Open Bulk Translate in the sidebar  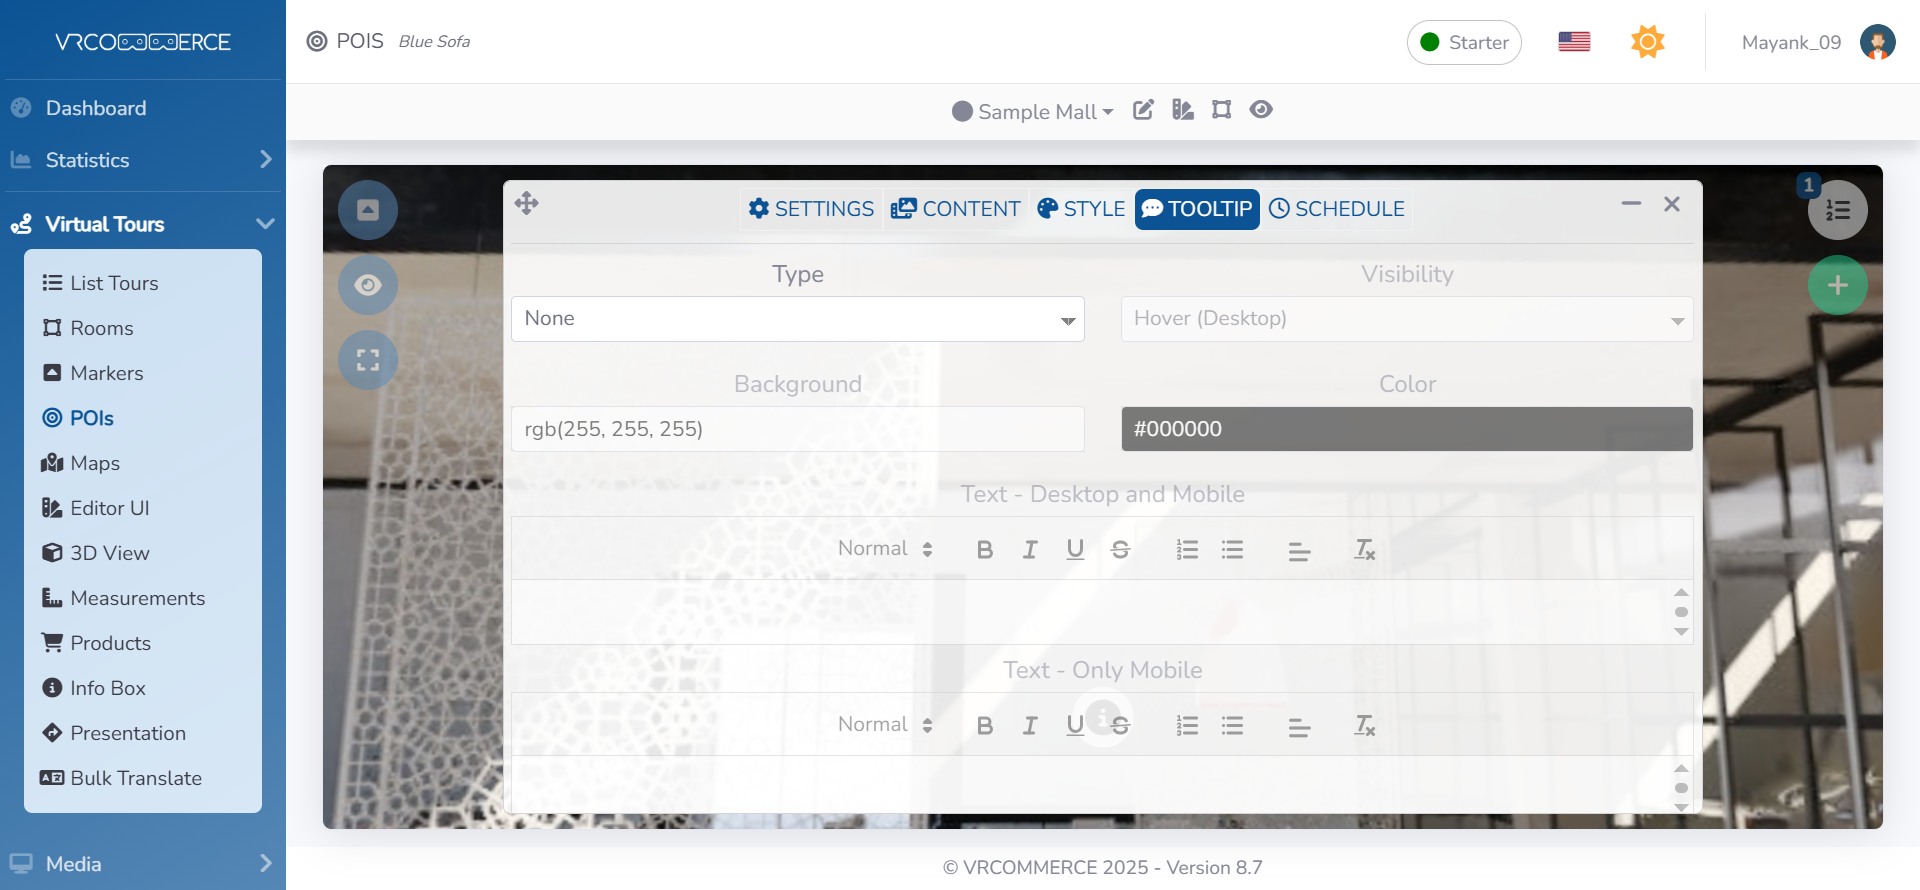(x=135, y=778)
